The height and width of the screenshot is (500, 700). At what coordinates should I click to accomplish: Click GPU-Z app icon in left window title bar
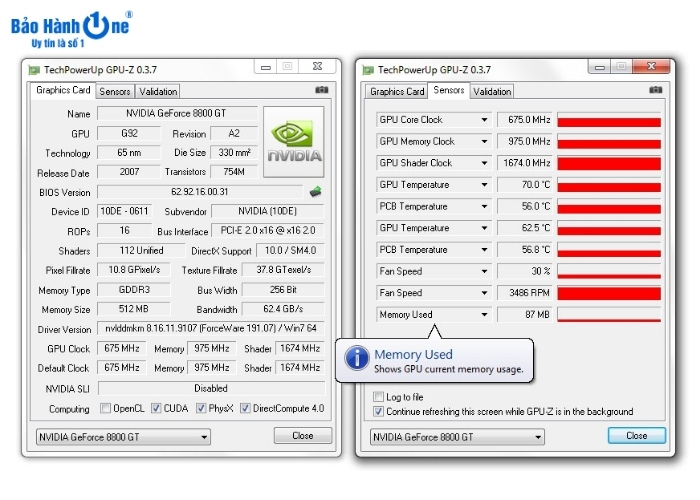click(x=34, y=70)
